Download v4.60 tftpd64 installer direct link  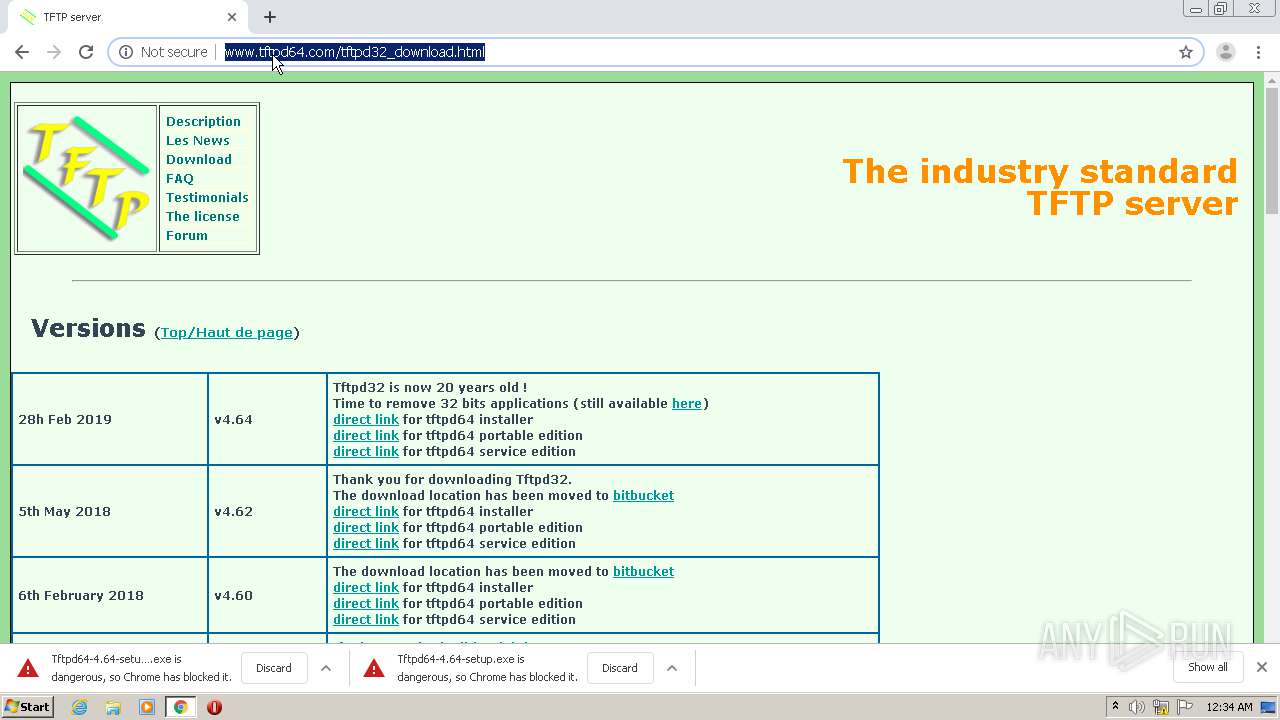pos(366,587)
